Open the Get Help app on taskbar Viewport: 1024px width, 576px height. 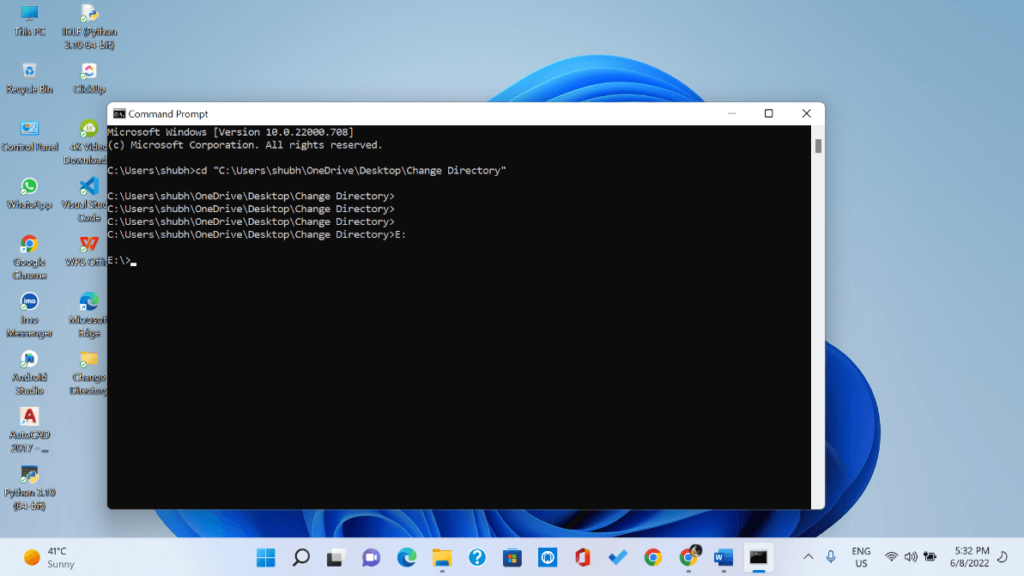tap(477, 557)
